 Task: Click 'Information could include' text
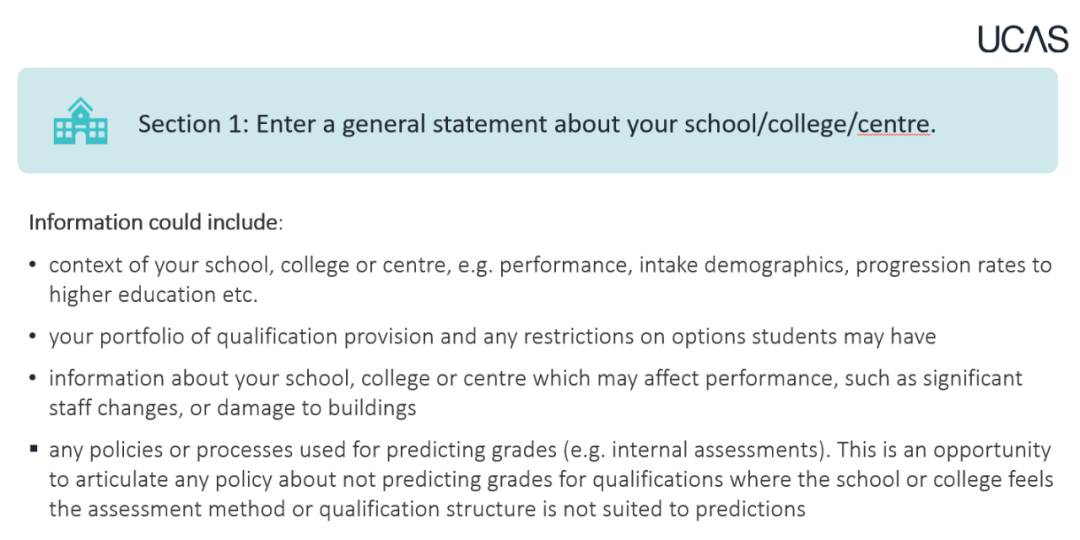tap(155, 221)
